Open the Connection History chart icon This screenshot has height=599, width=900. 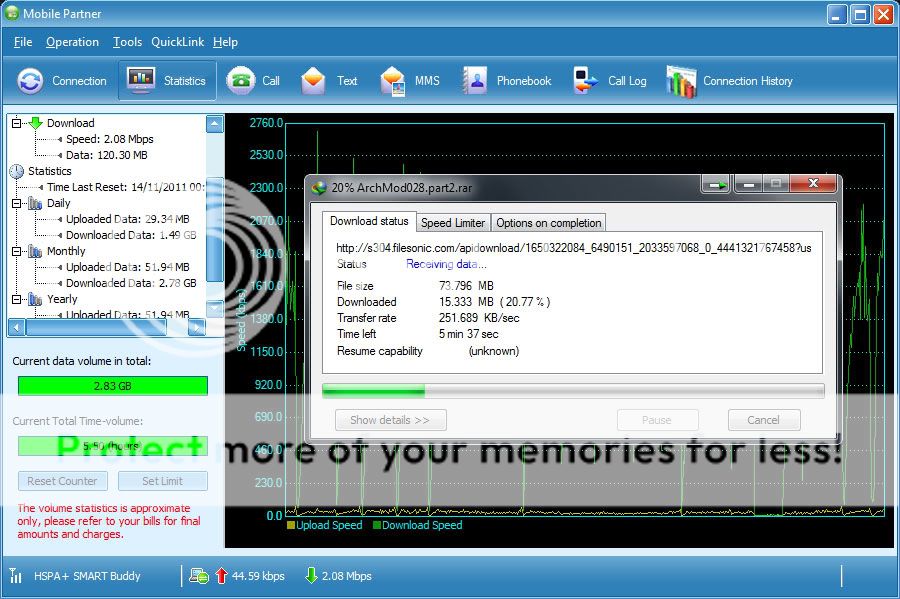click(681, 81)
